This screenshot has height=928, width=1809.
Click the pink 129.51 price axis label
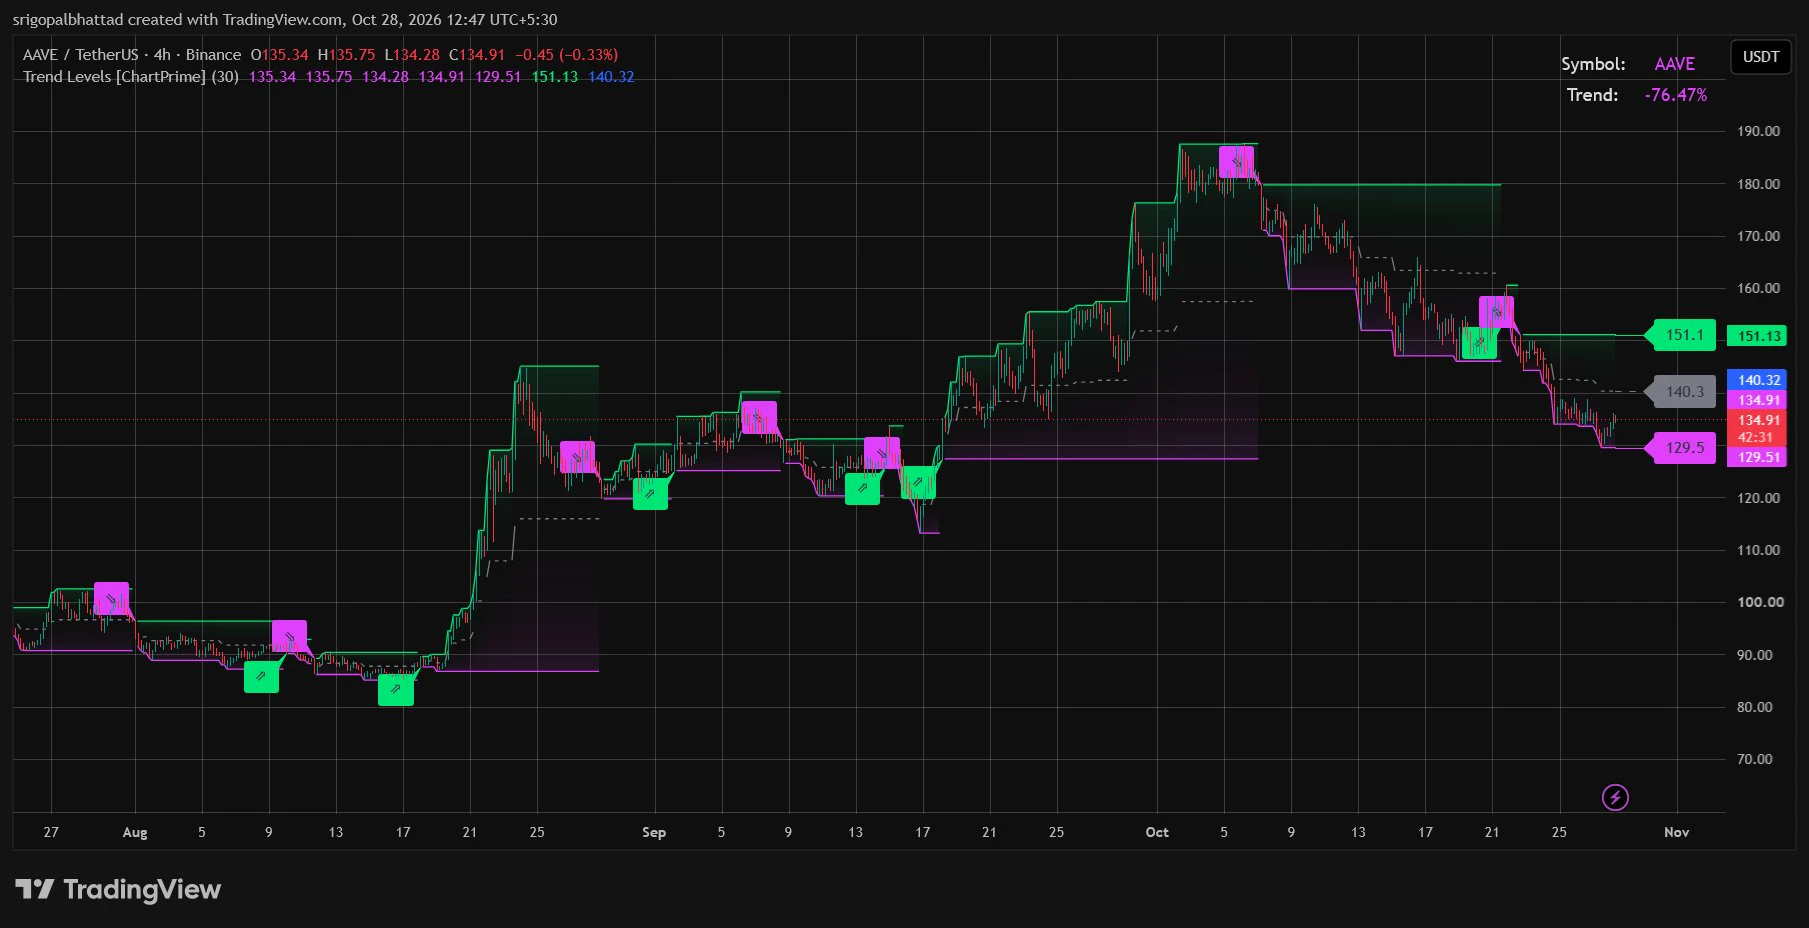pos(1758,457)
